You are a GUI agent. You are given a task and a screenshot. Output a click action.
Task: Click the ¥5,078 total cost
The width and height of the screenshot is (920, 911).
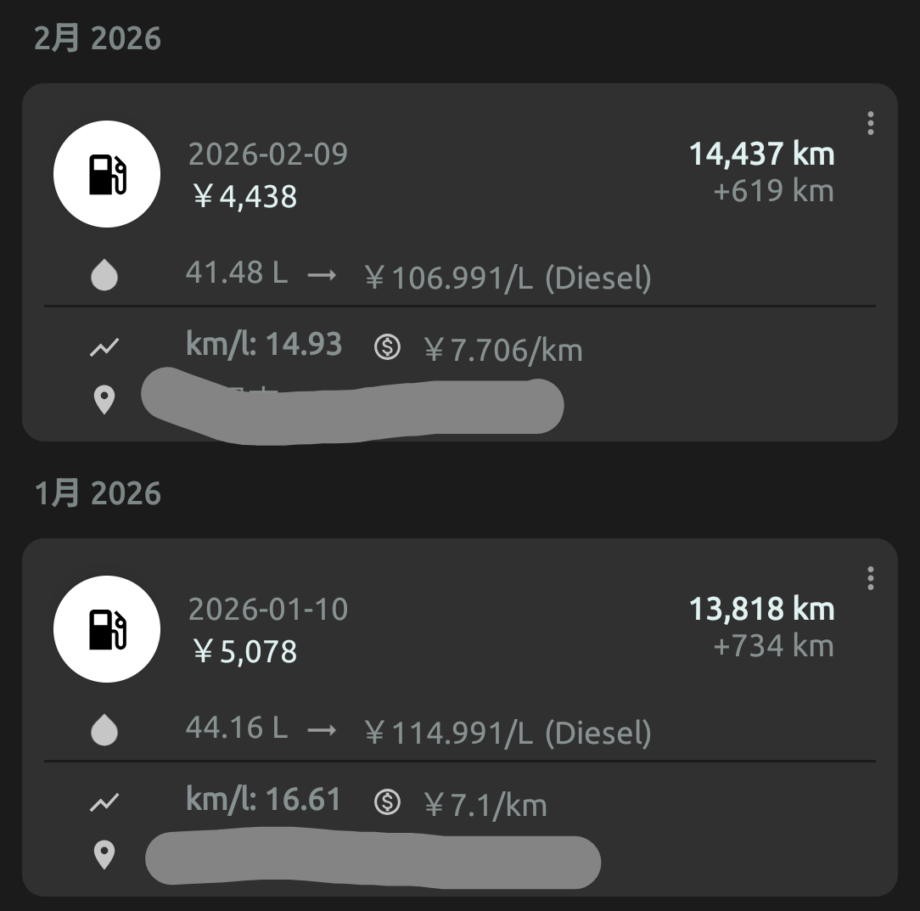[x=245, y=652]
